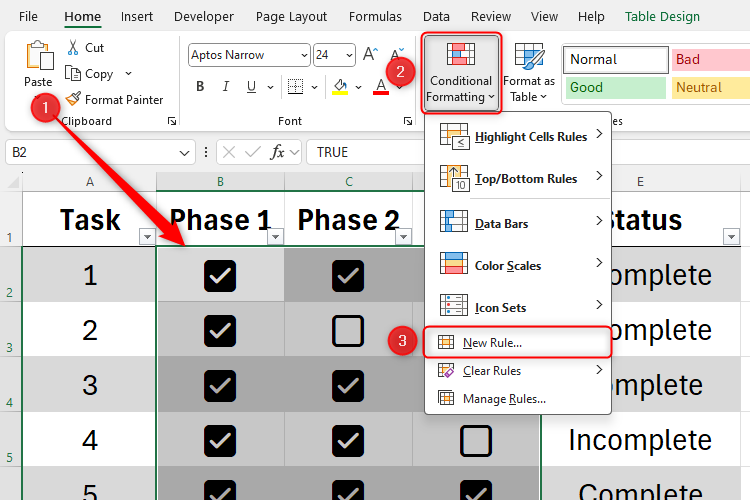Image resolution: width=750 pixels, height=500 pixels.
Task: Uncheck Phase 1 checkbox for Task 3
Action: click(220, 386)
